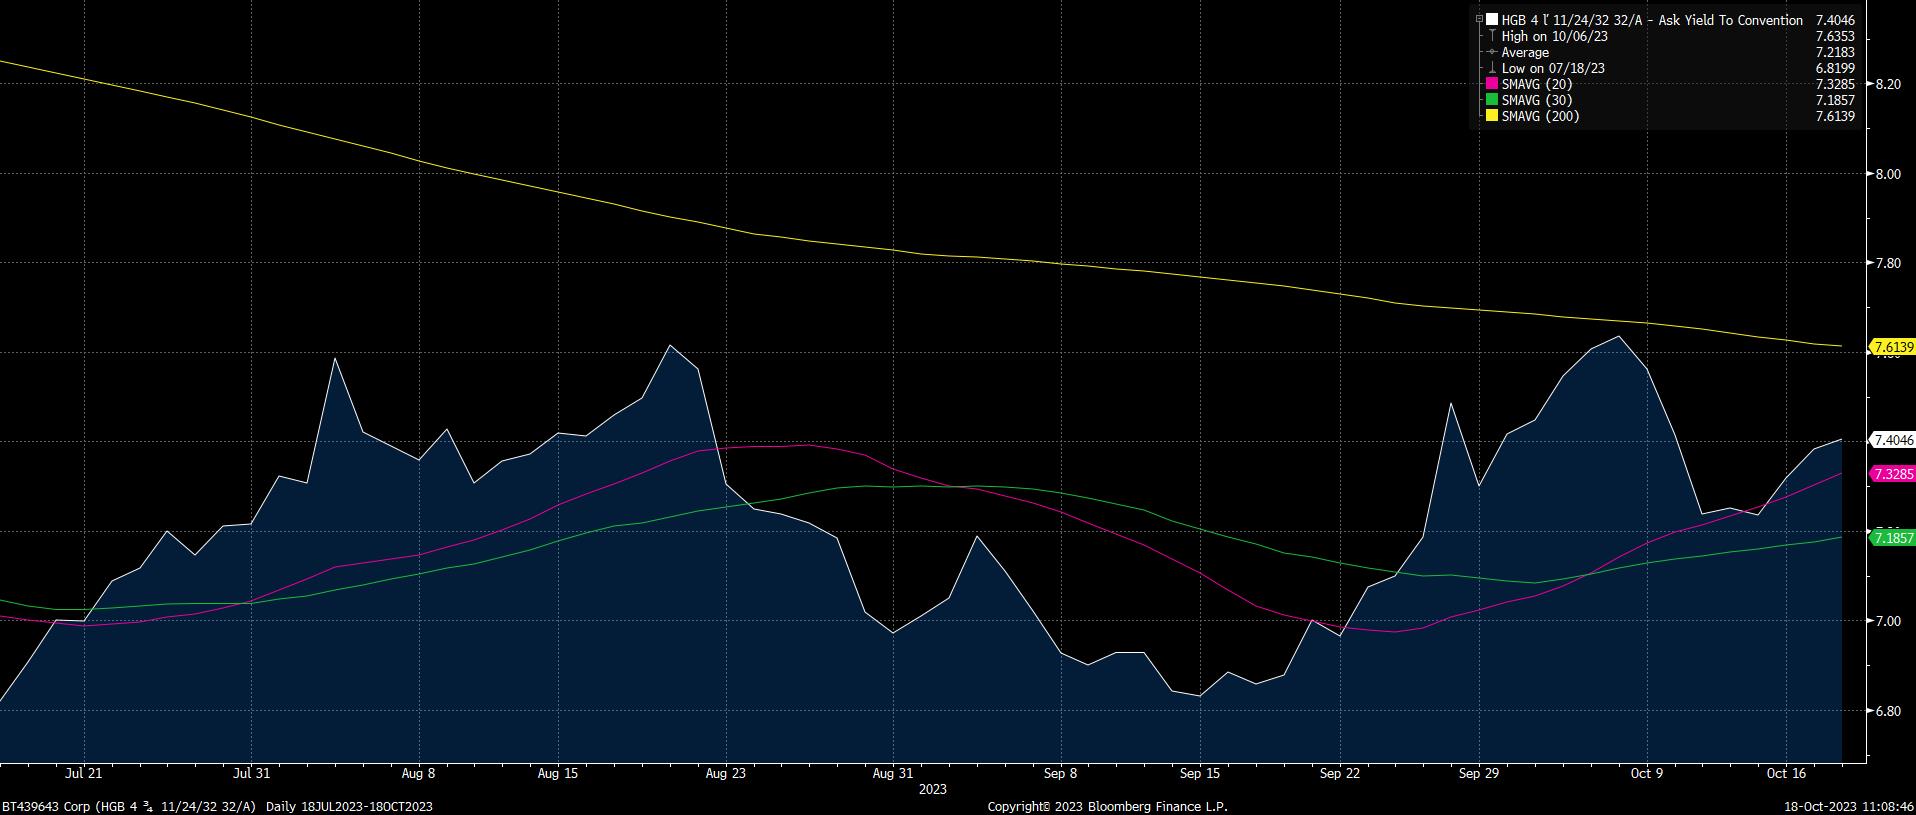Click the 'Jul 21' date axis label
1916x815 pixels.
(x=83, y=773)
